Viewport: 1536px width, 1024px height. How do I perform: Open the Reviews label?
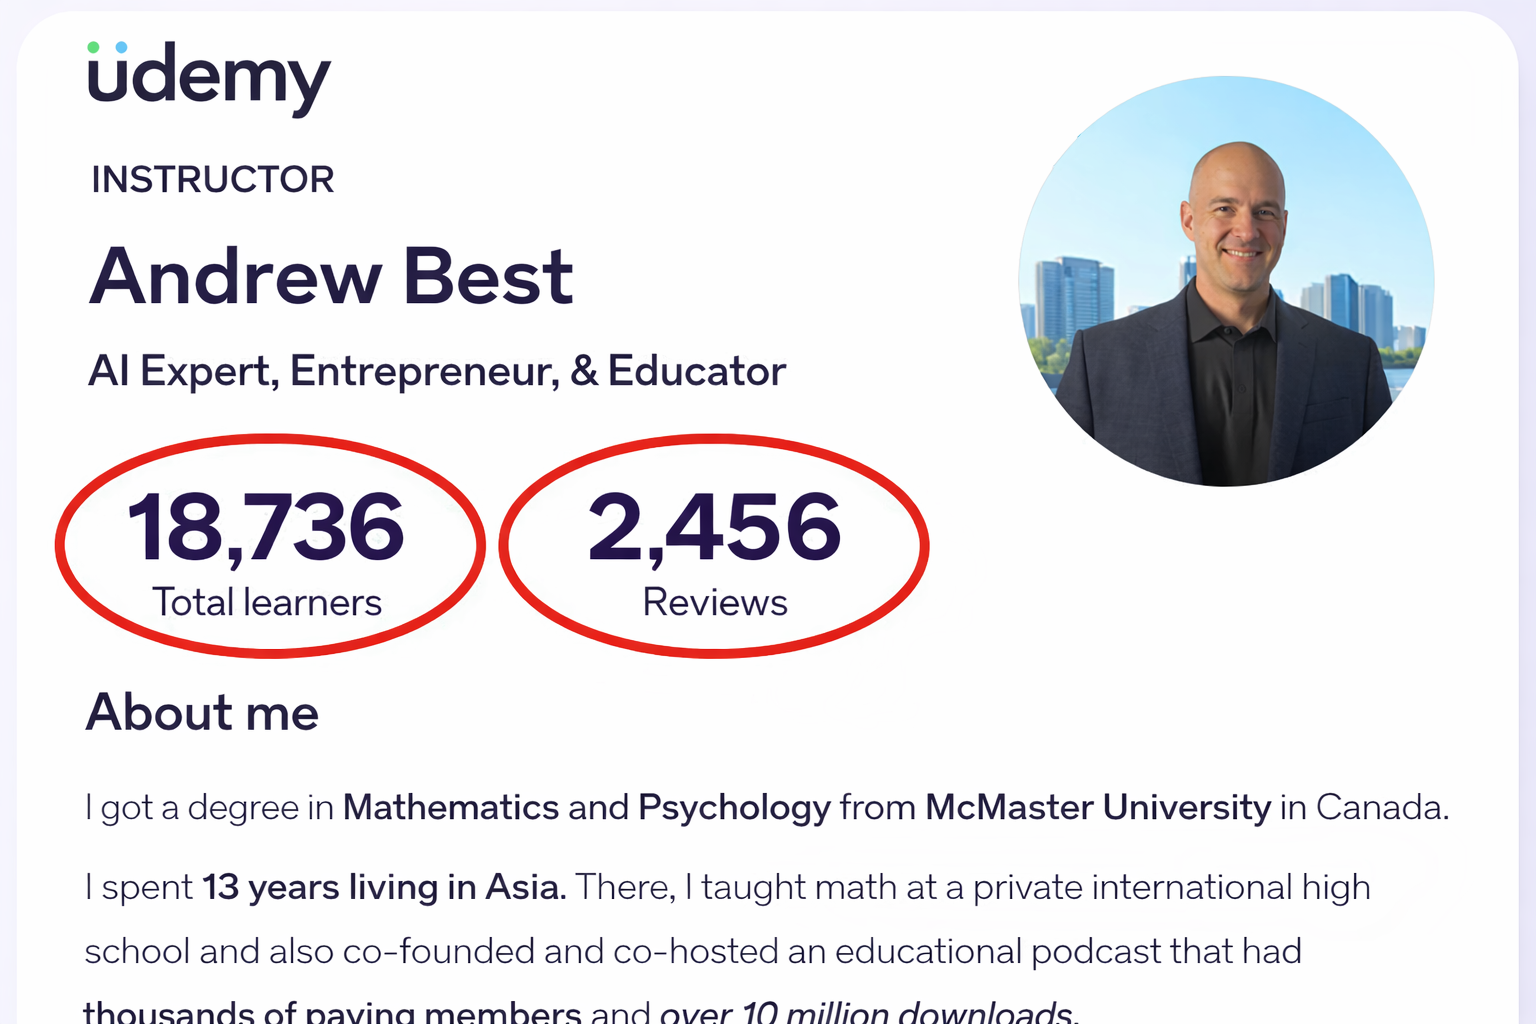click(714, 602)
